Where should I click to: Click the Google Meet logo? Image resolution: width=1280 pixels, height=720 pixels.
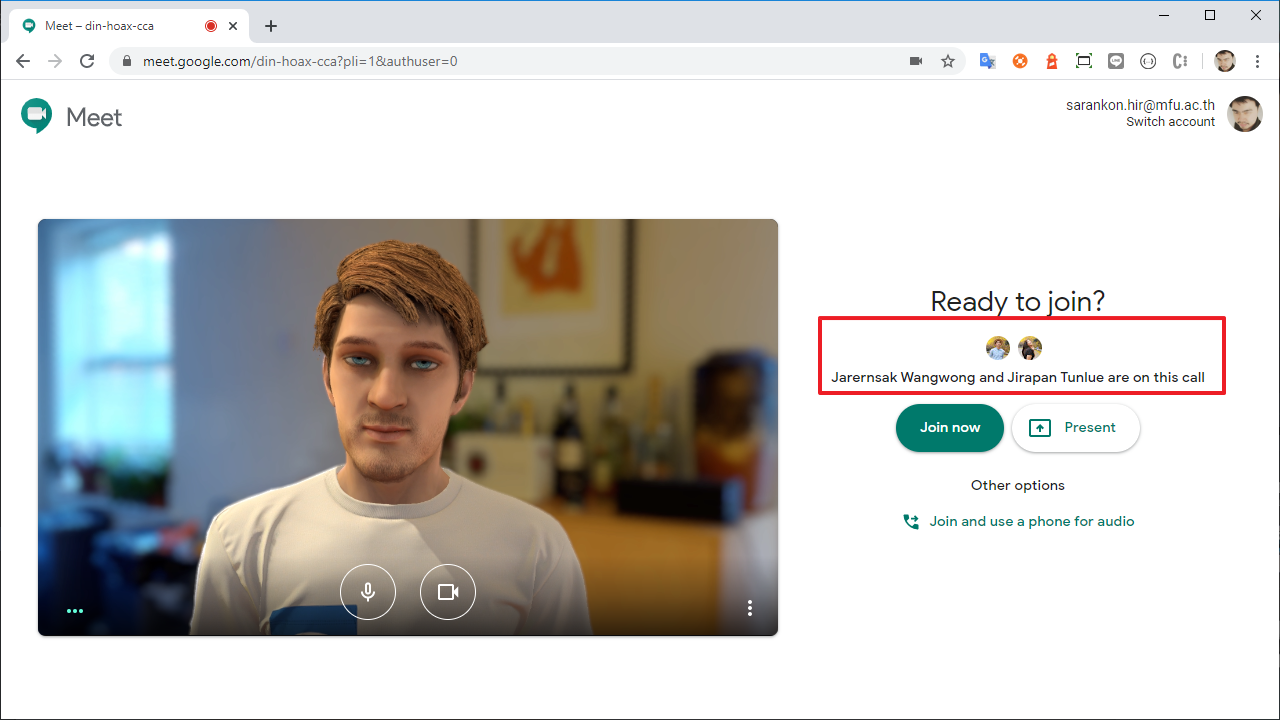[x=72, y=117]
